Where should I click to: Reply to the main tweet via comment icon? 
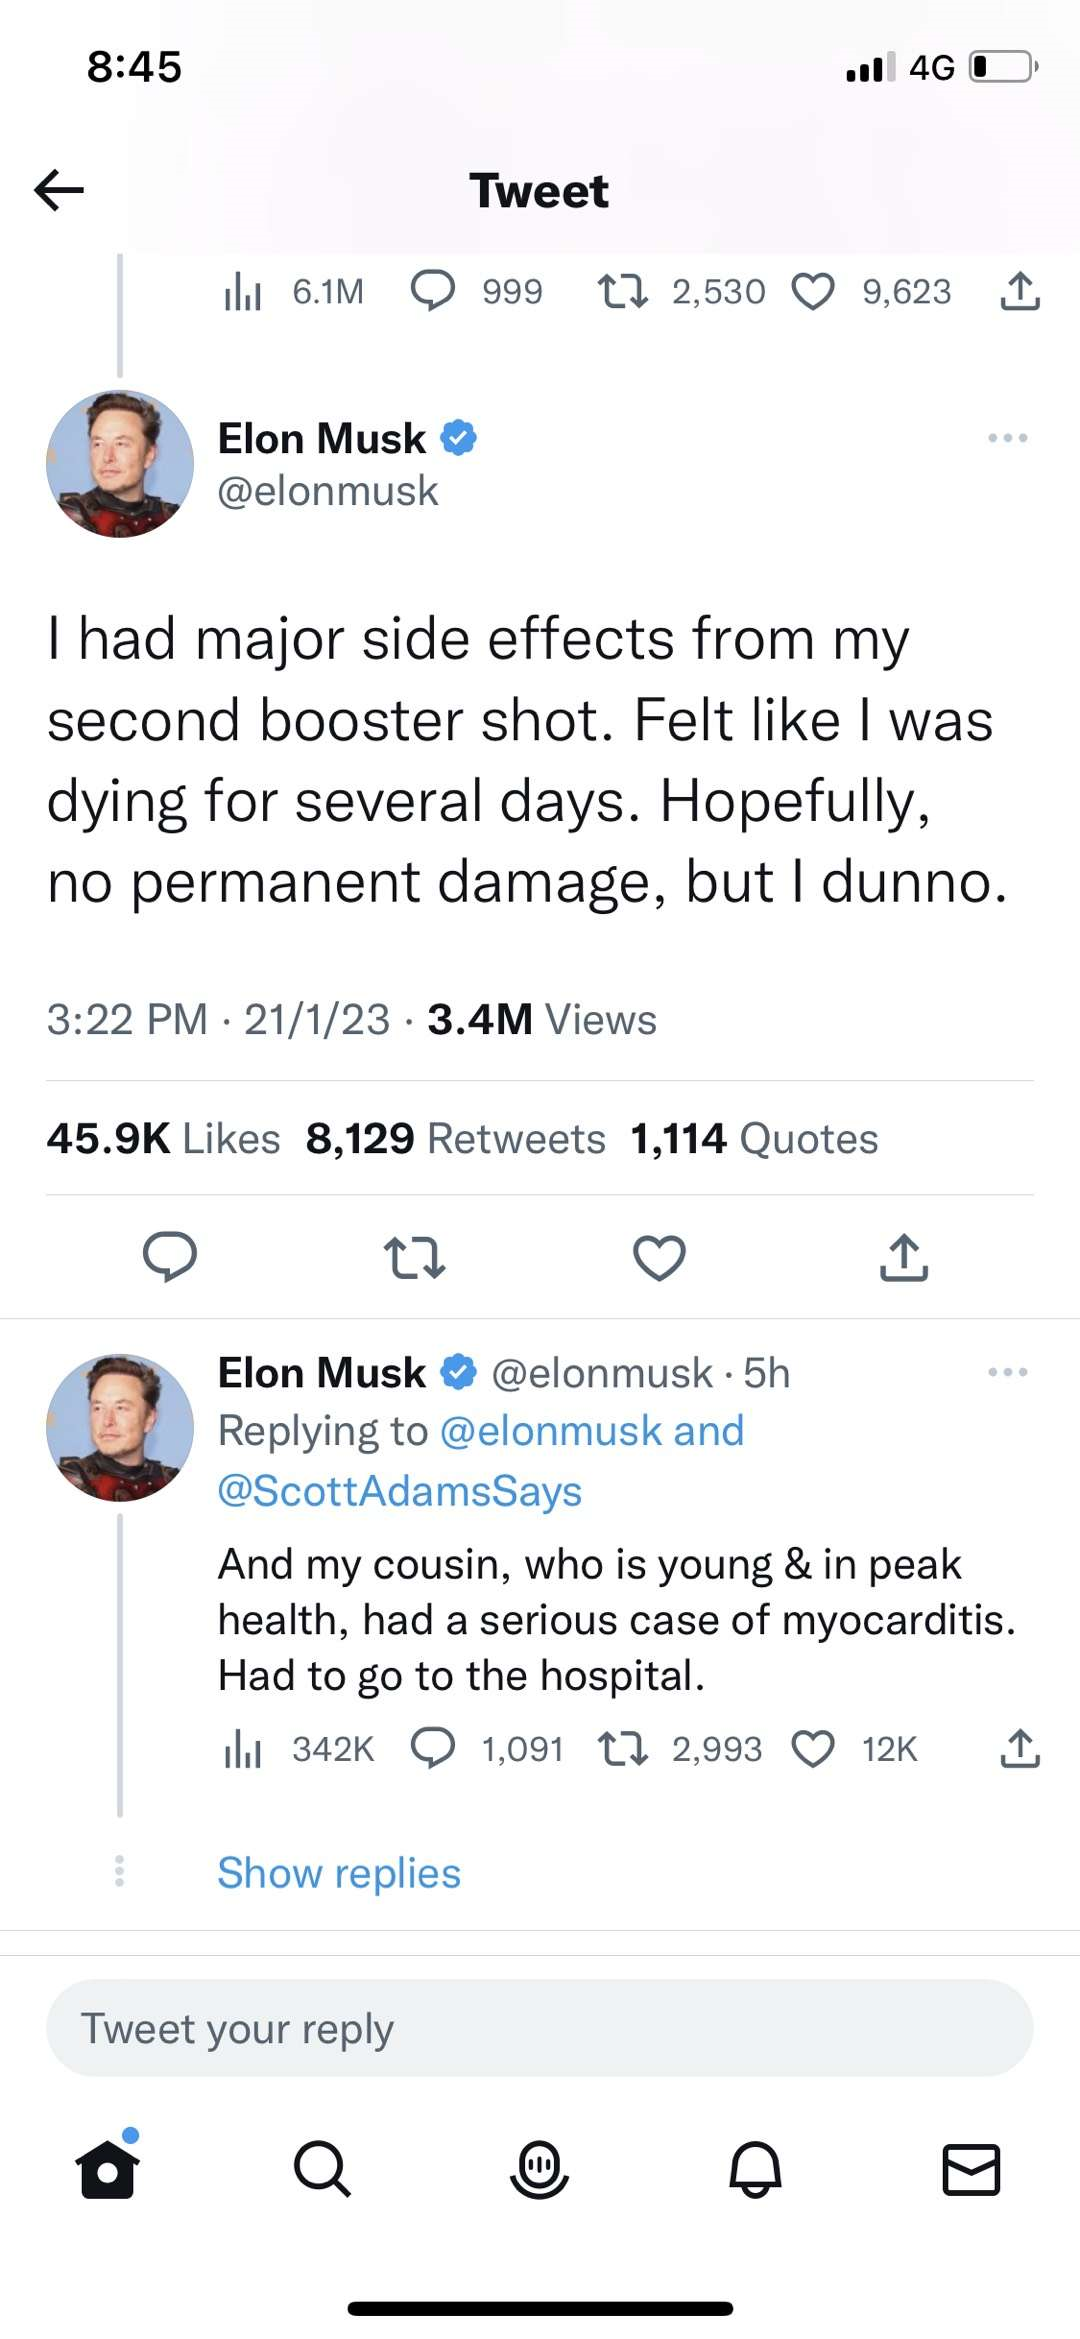tap(170, 1257)
